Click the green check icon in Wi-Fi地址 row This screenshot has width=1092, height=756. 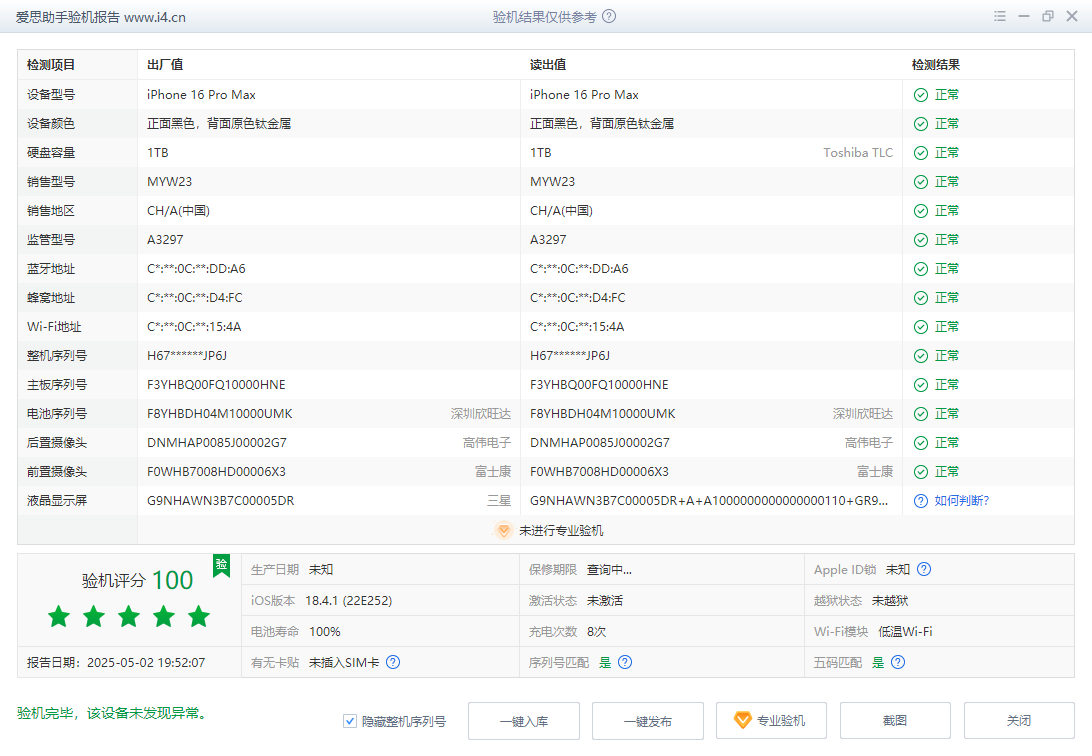point(921,327)
